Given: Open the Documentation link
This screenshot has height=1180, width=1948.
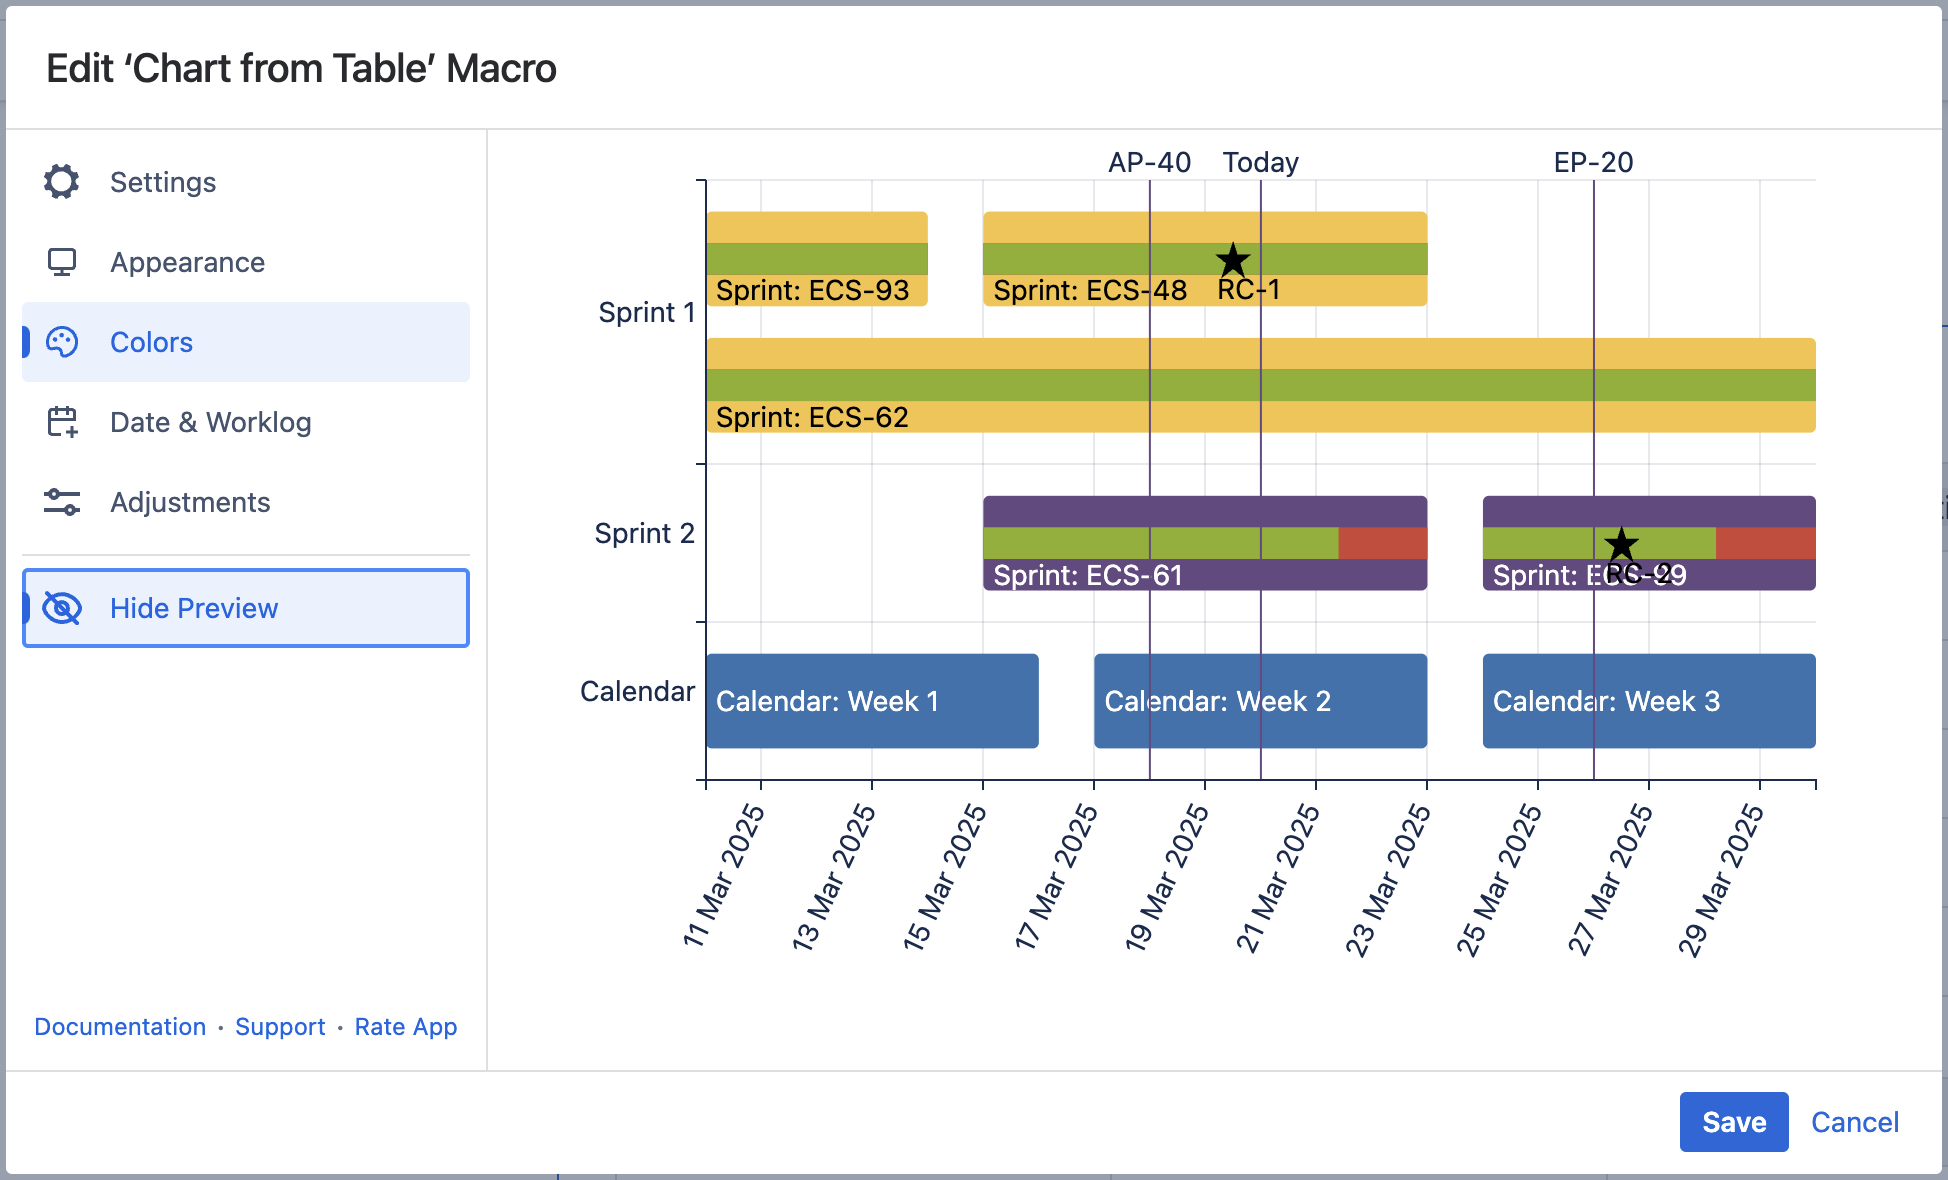Looking at the screenshot, I should [x=120, y=1027].
